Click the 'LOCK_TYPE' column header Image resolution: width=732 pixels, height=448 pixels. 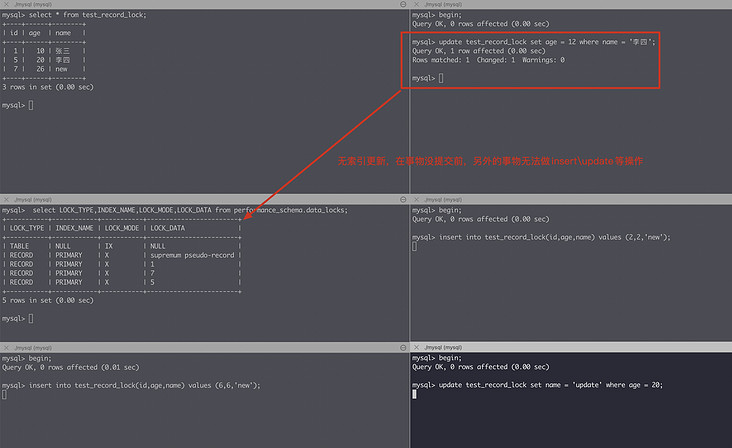pyautogui.click(x=27, y=228)
